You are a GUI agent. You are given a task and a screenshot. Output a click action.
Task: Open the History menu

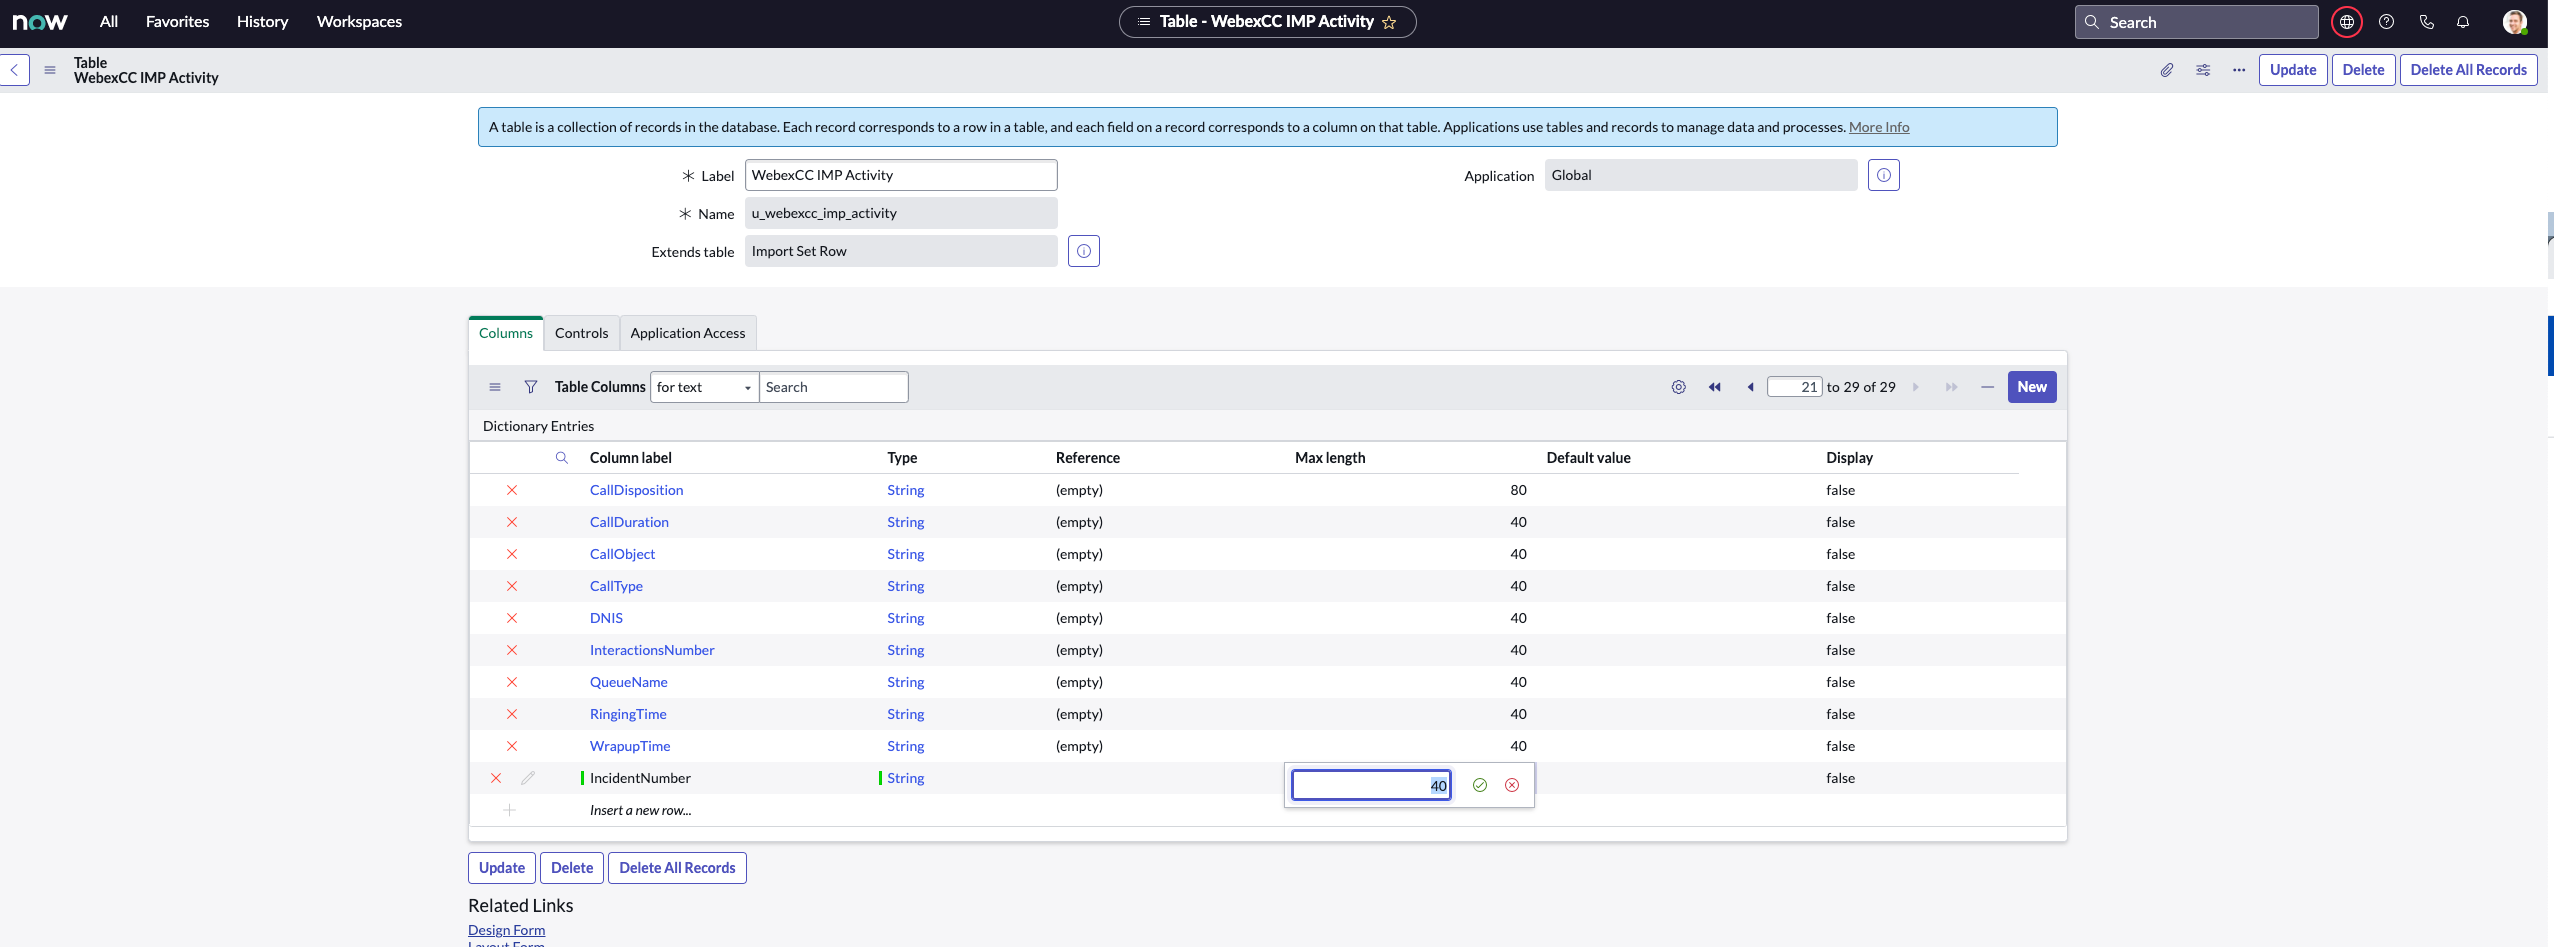pos(262,22)
